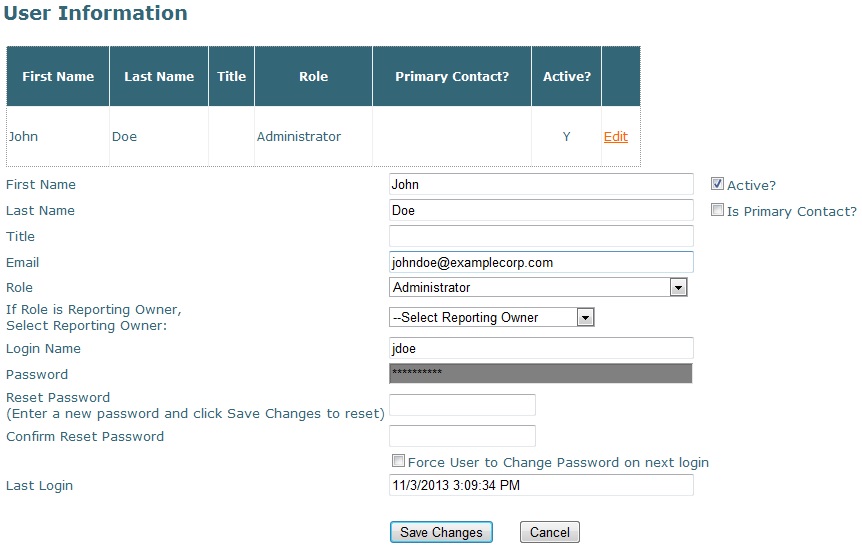Click the Primary Contact? column header

point(451,77)
